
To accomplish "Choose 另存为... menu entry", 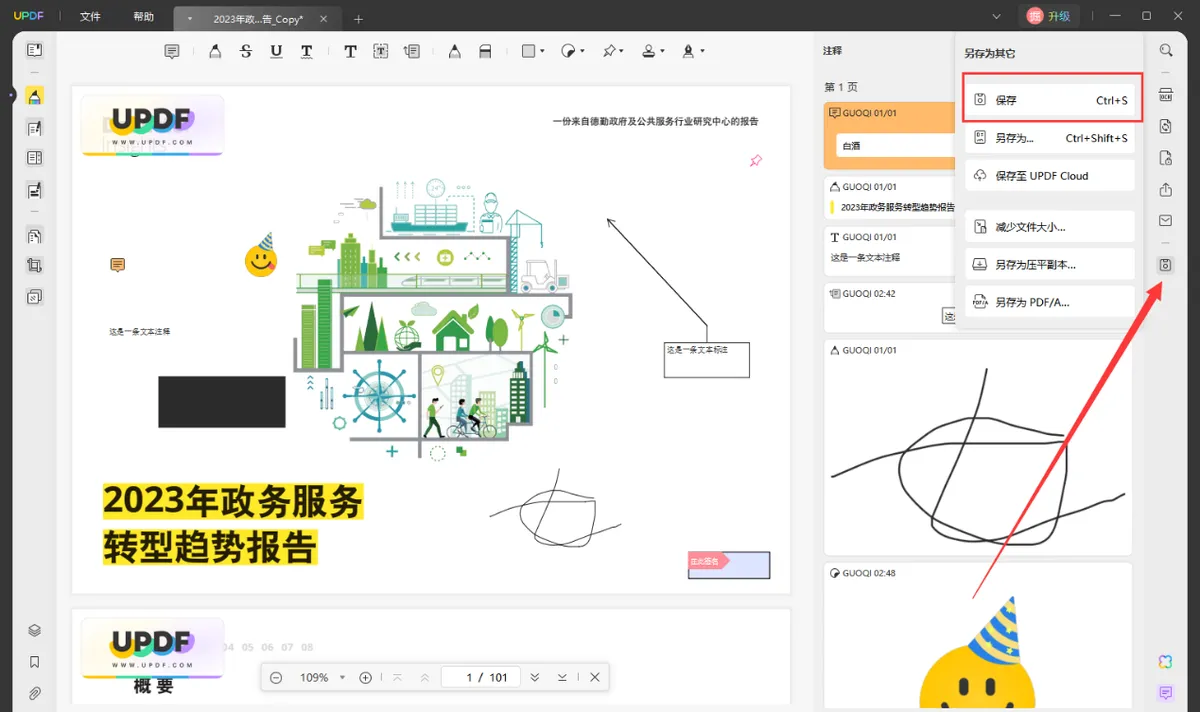I will (1050, 138).
